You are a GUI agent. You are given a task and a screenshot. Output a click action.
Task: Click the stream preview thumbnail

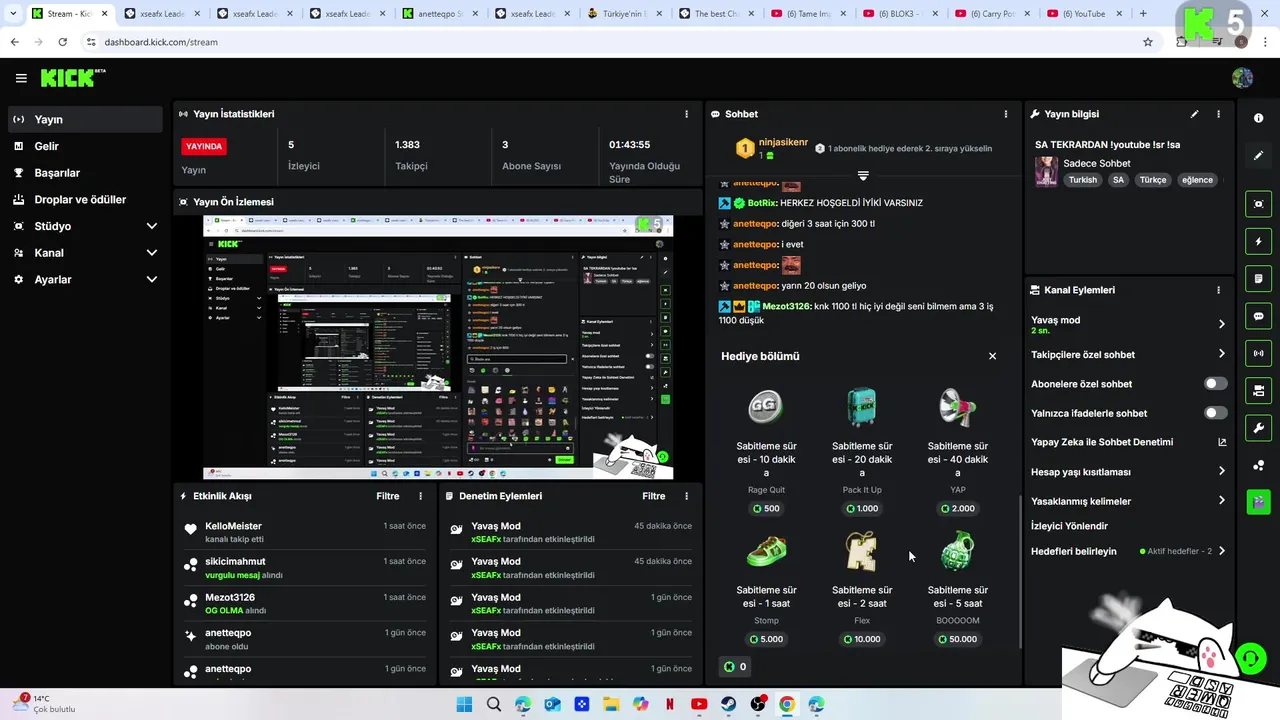[438, 347]
